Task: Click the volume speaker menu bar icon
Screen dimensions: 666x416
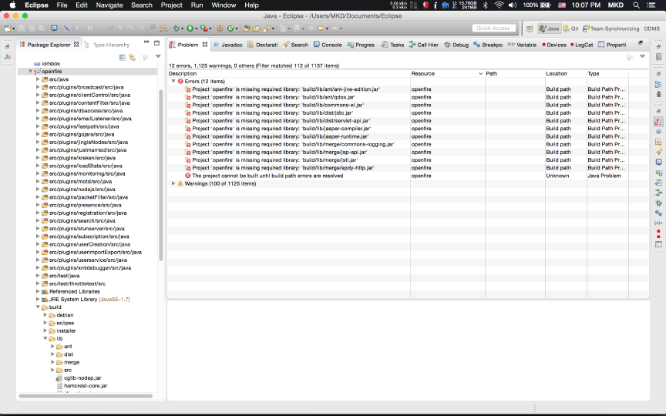Action: [513, 5]
